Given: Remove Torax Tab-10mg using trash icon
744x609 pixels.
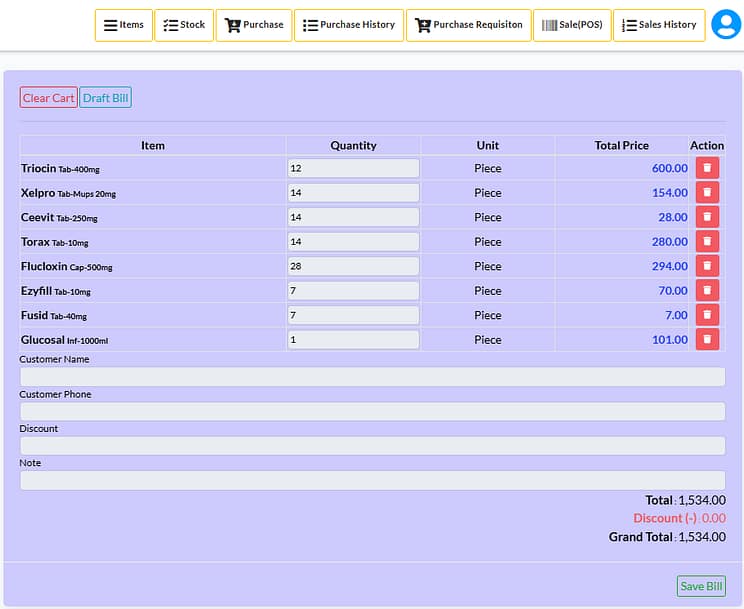Looking at the screenshot, I should point(707,241).
